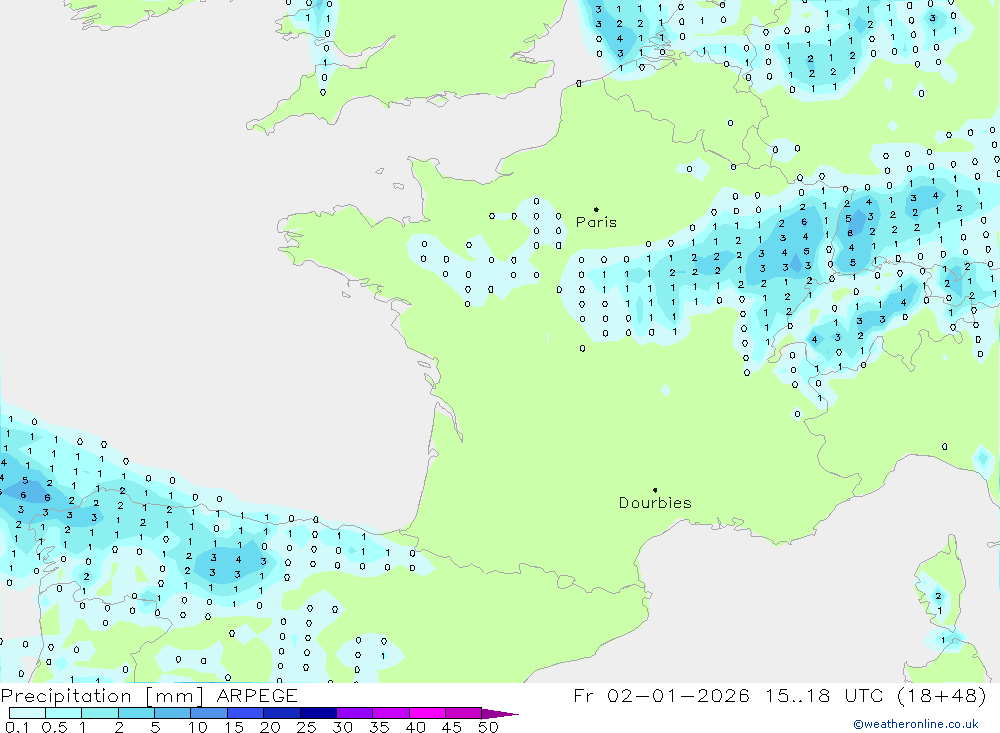Viewport: 1000px width, 733px height.
Task: Click the legend value label 25
Action: point(306,727)
